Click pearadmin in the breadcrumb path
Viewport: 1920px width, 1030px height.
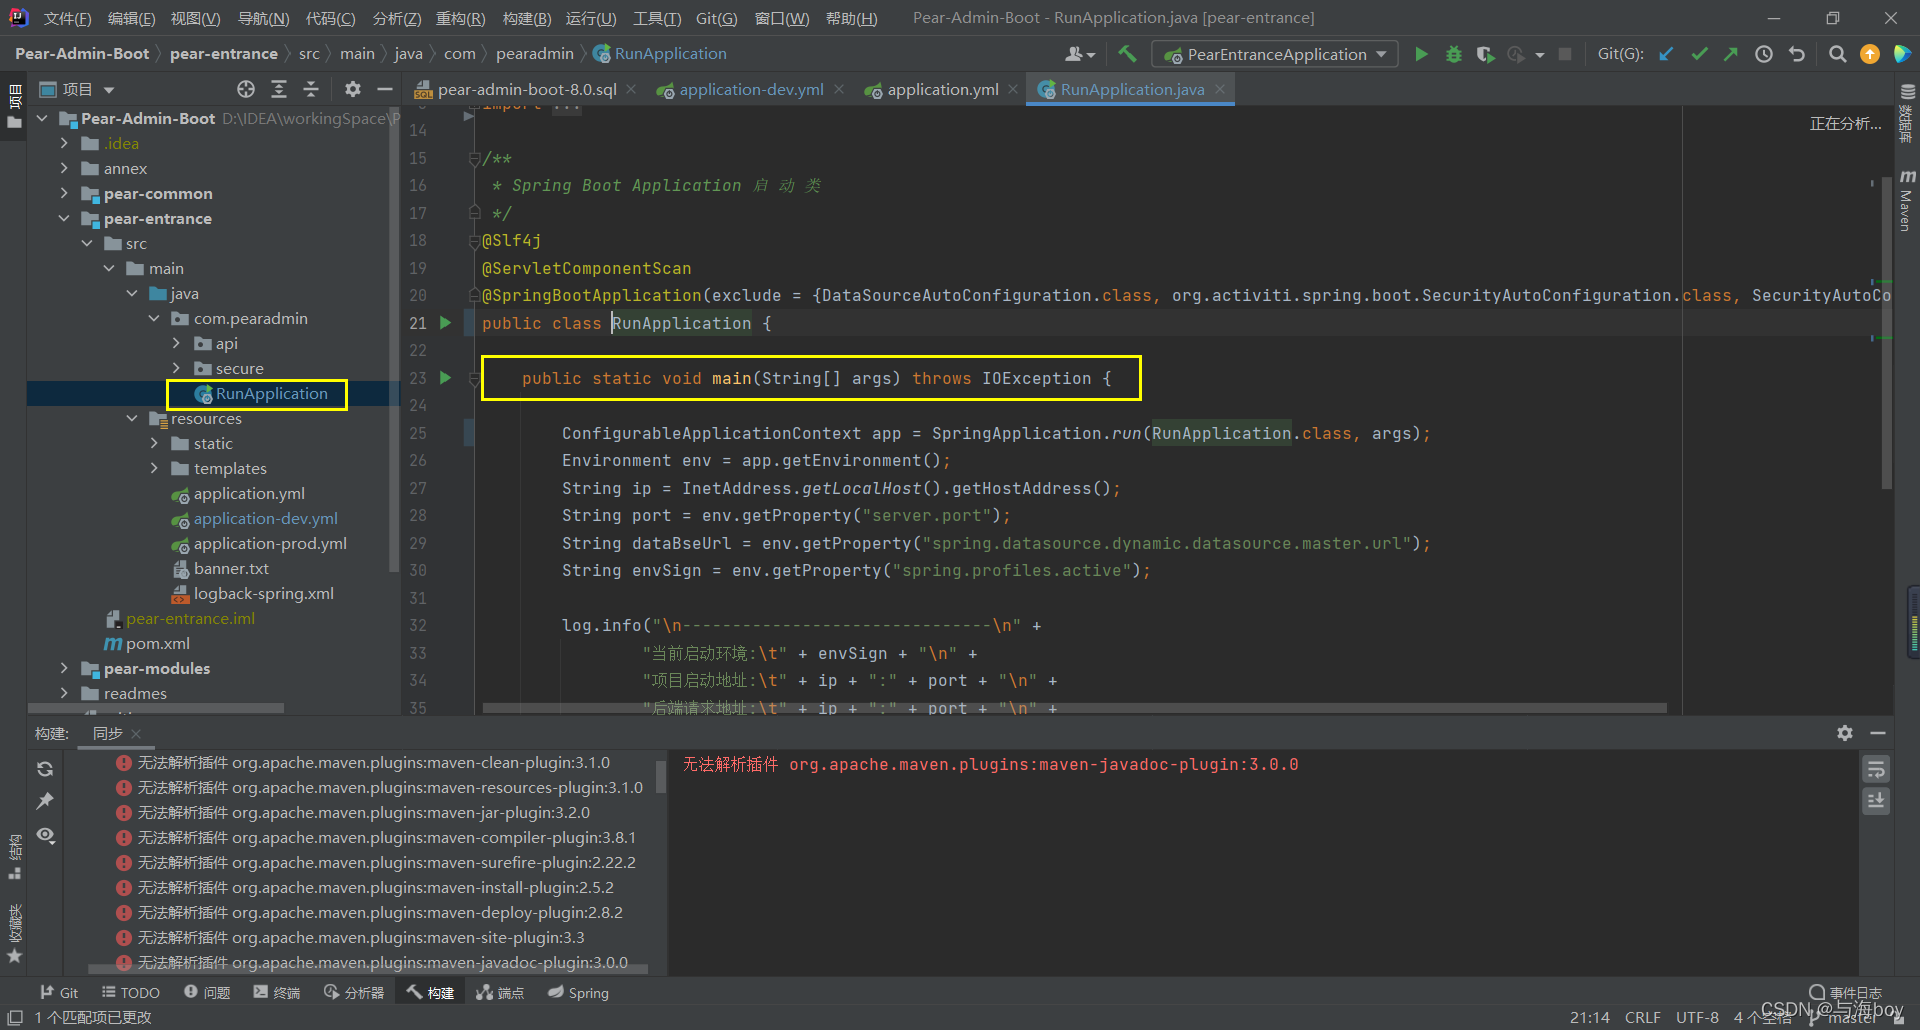coord(535,54)
